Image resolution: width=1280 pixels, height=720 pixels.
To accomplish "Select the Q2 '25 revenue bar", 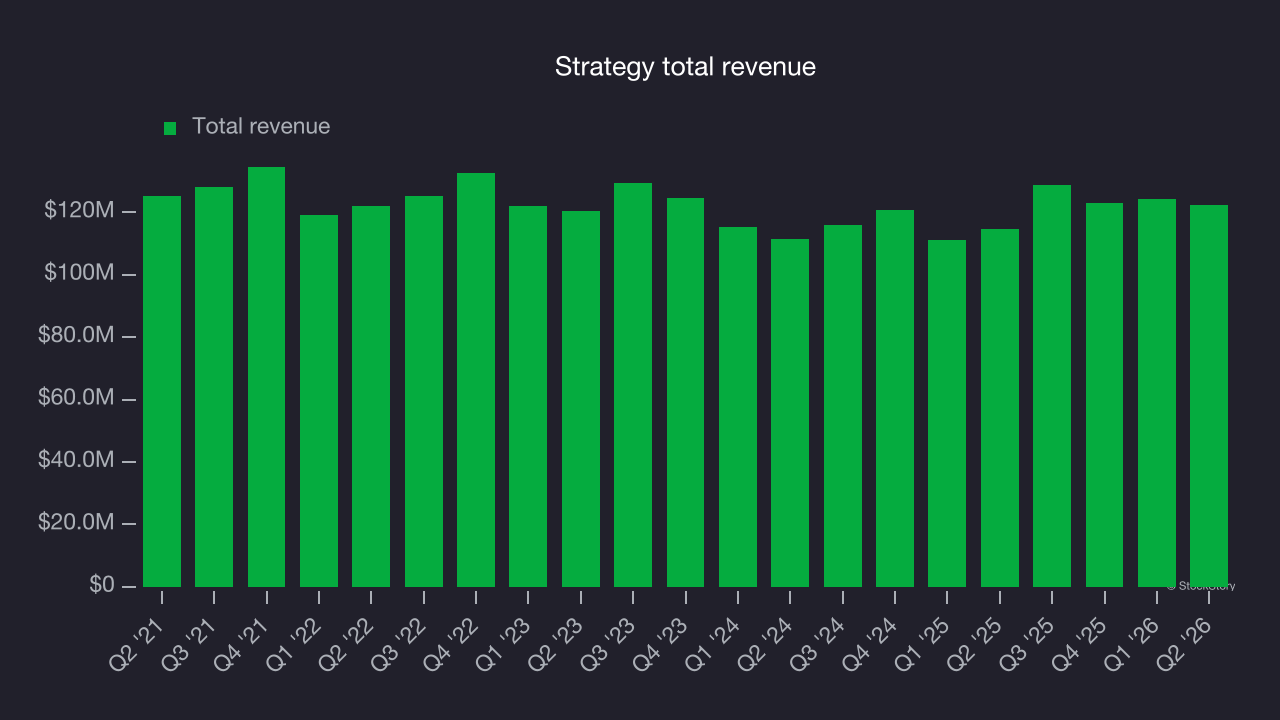I will click(x=1000, y=408).
